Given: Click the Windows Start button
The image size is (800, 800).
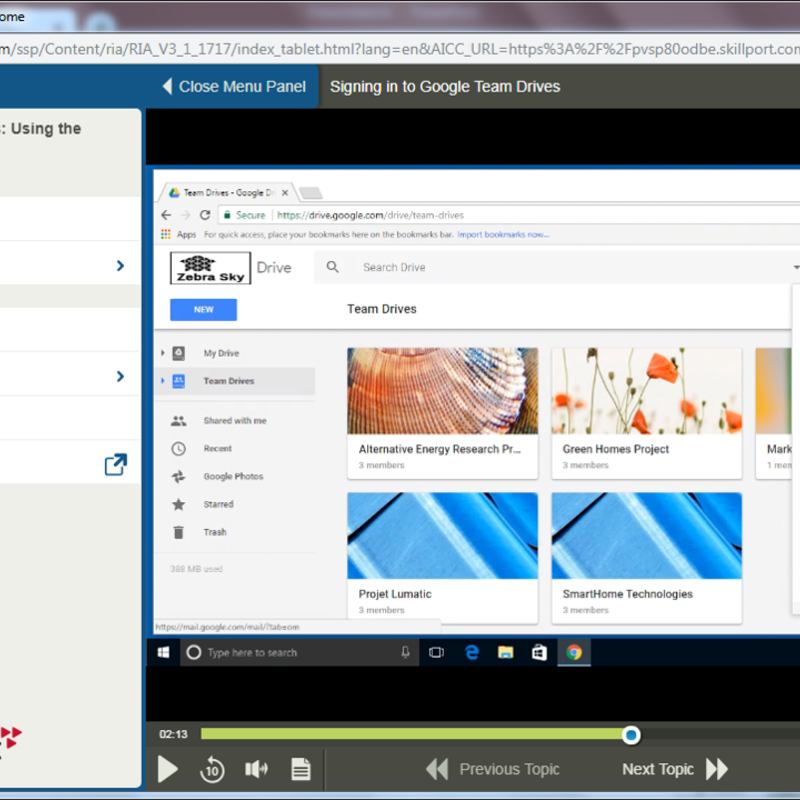Looking at the screenshot, I should (x=163, y=653).
